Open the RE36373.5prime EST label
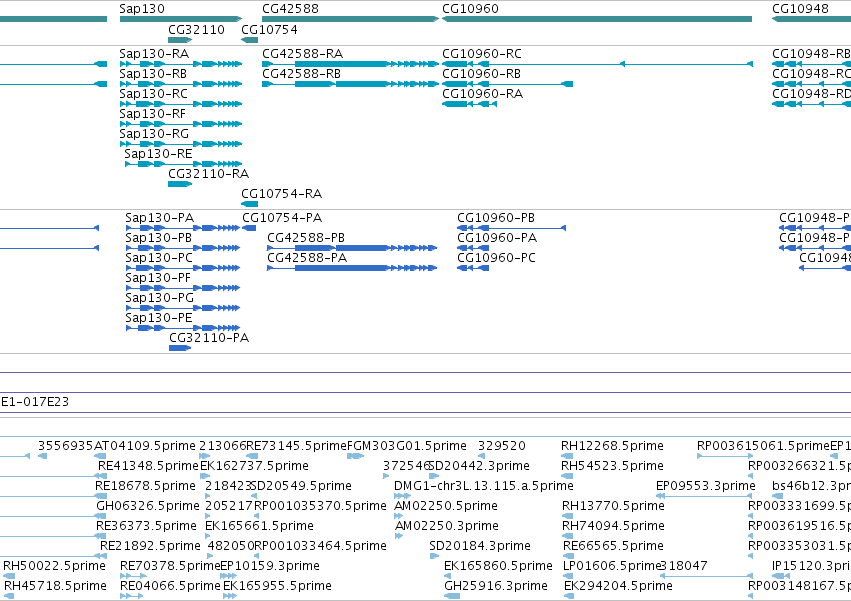The width and height of the screenshot is (851, 601). click(x=146, y=526)
